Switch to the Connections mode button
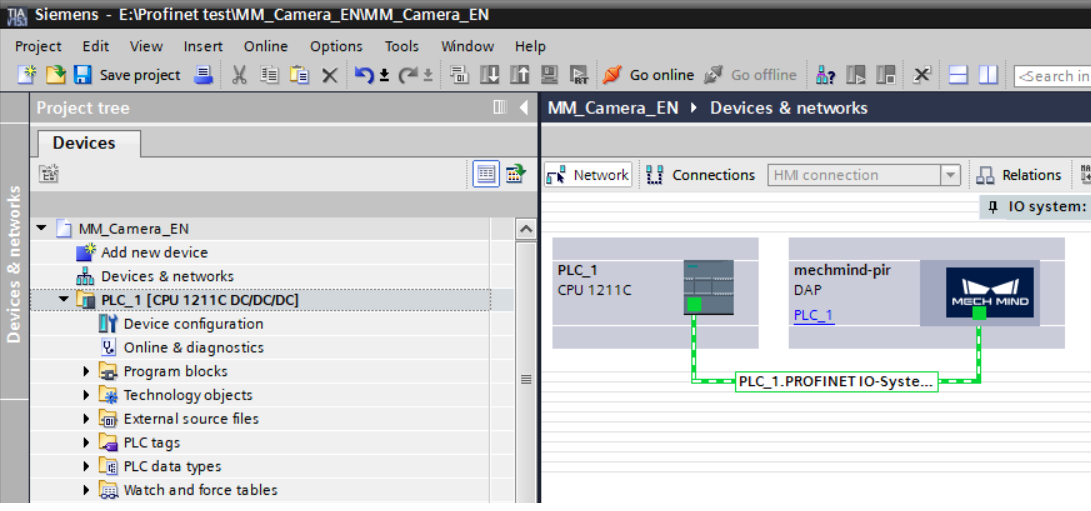Viewport: 1091px width, 511px height. (700, 175)
